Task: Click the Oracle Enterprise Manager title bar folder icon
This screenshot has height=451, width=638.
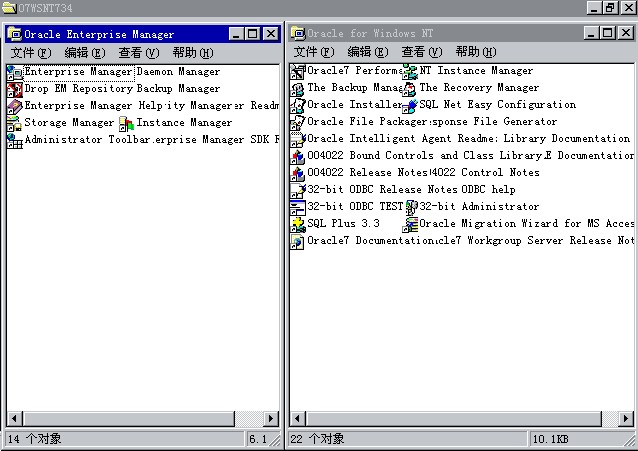Action: [x=15, y=34]
